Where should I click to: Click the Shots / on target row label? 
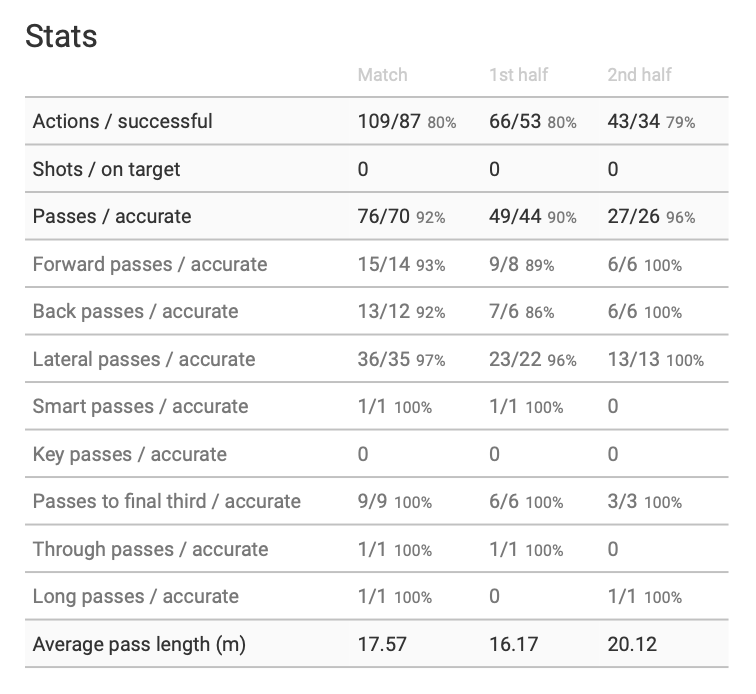[107, 169]
